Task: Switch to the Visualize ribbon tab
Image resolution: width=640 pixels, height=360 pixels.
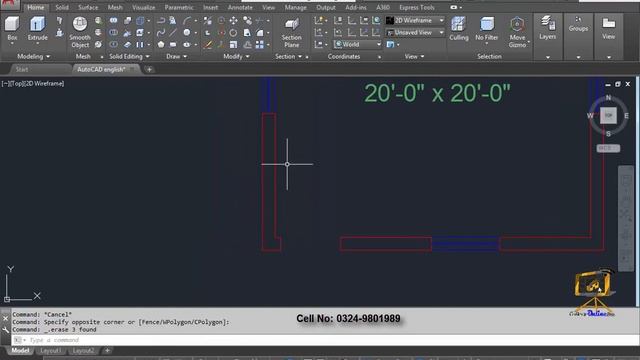Action: [144, 7]
